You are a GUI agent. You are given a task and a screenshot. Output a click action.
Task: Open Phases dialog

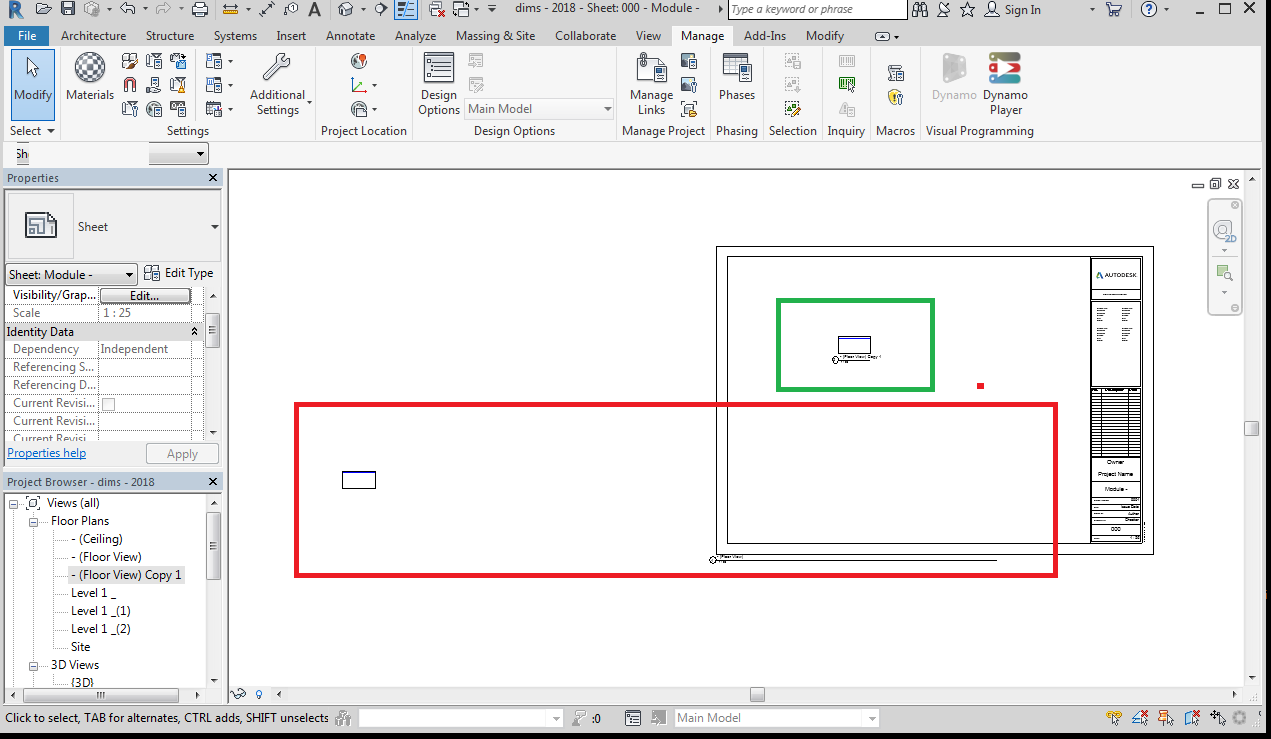point(737,78)
